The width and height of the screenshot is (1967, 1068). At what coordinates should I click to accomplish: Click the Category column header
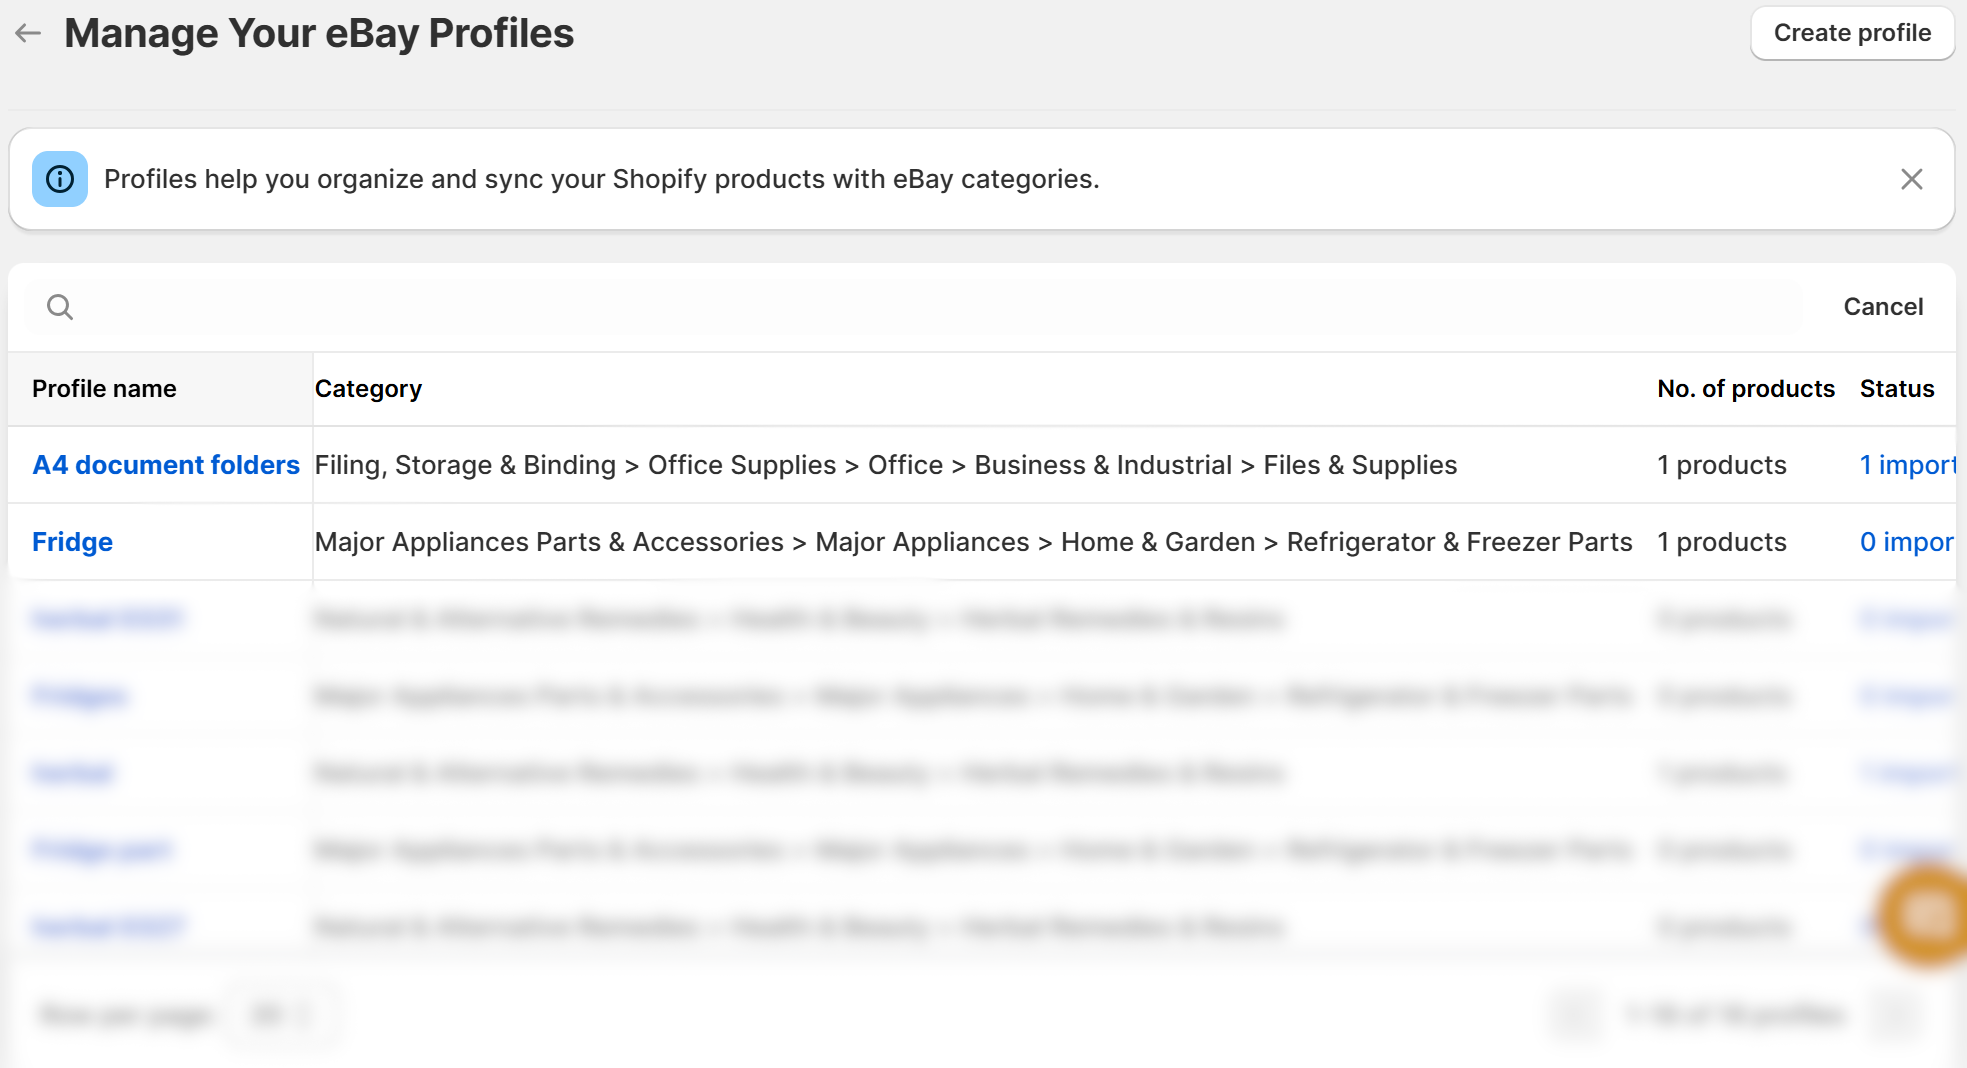tap(368, 389)
